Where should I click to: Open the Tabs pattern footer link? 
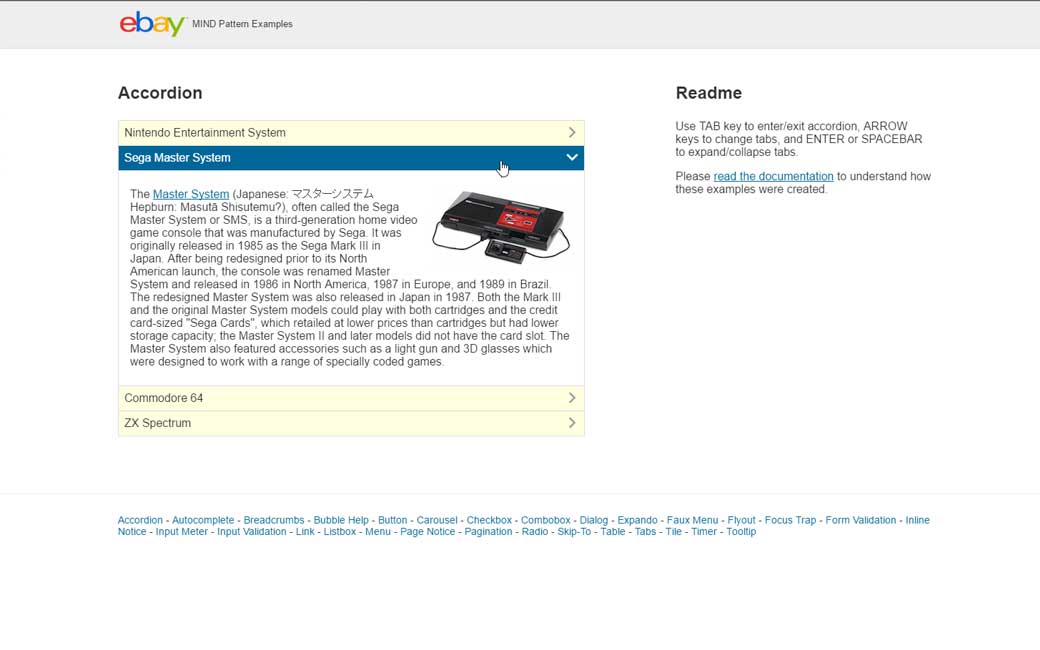click(645, 532)
